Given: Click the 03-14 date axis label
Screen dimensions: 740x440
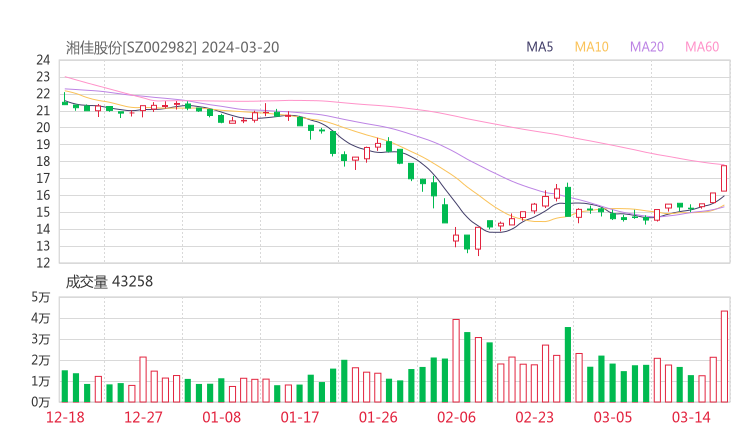Looking at the screenshot, I should click(x=691, y=417).
